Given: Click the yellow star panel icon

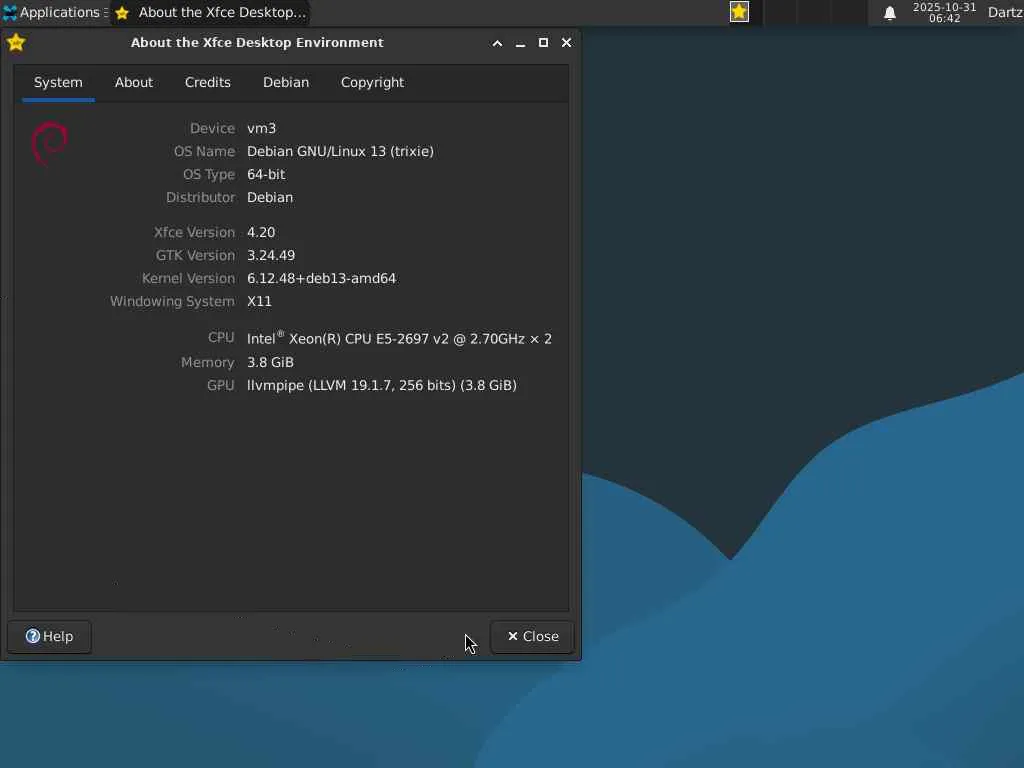Looking at the screenshot, I should click(739, 12).
